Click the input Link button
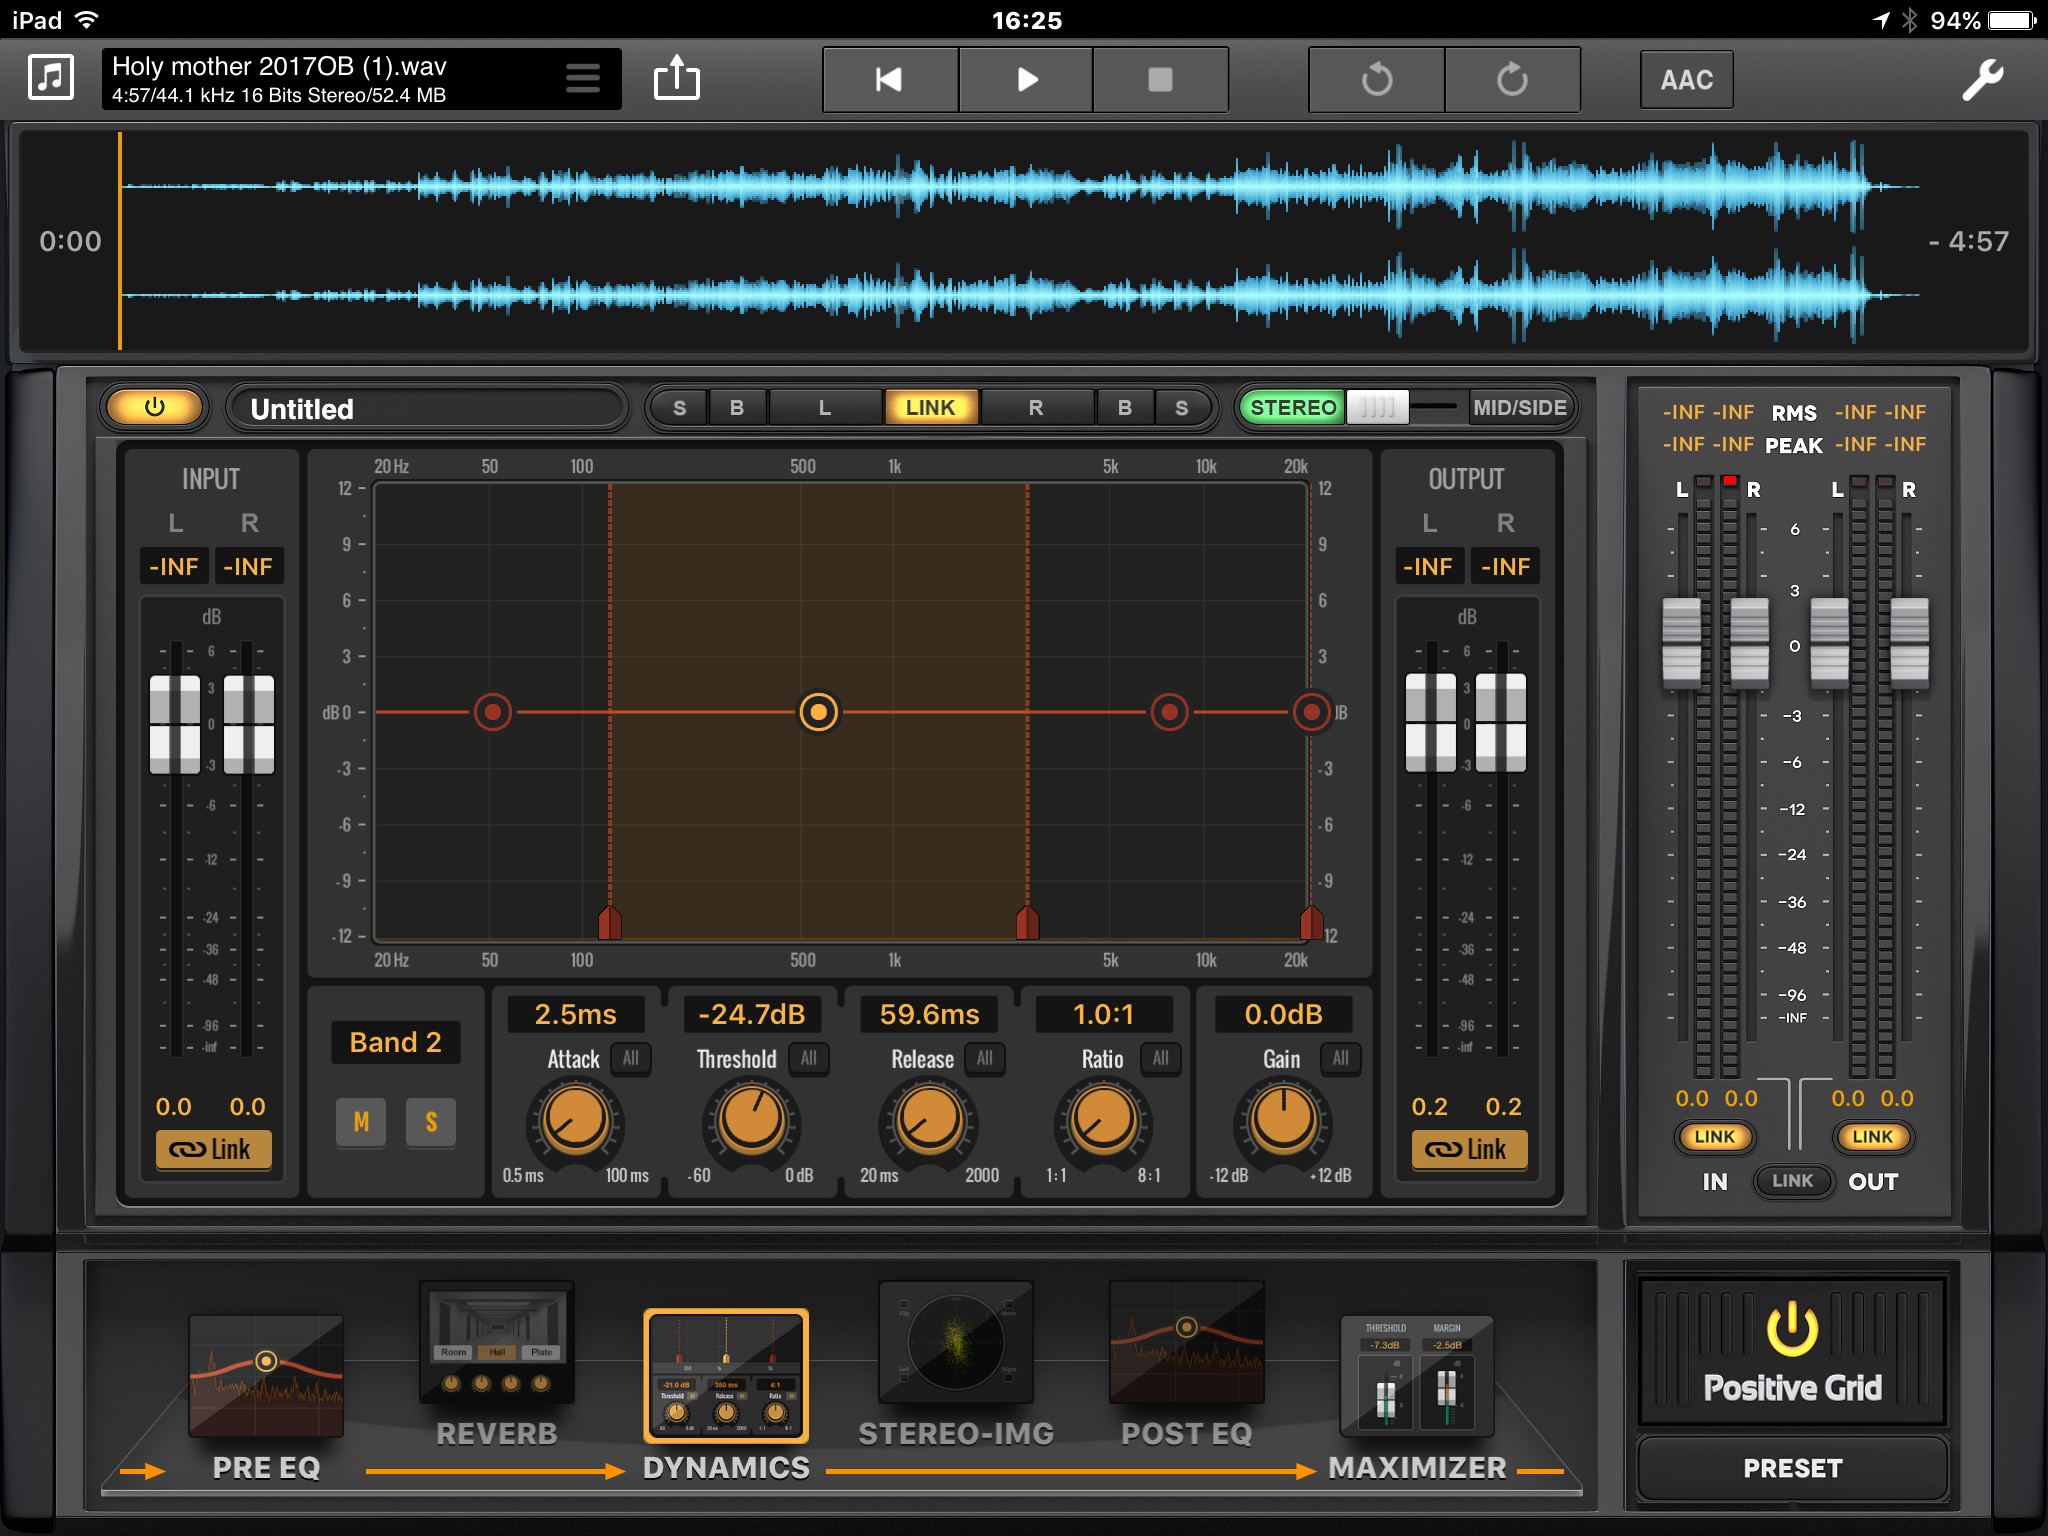The height and width of the screenshot is (1536, 2048). coord(211,1150)
